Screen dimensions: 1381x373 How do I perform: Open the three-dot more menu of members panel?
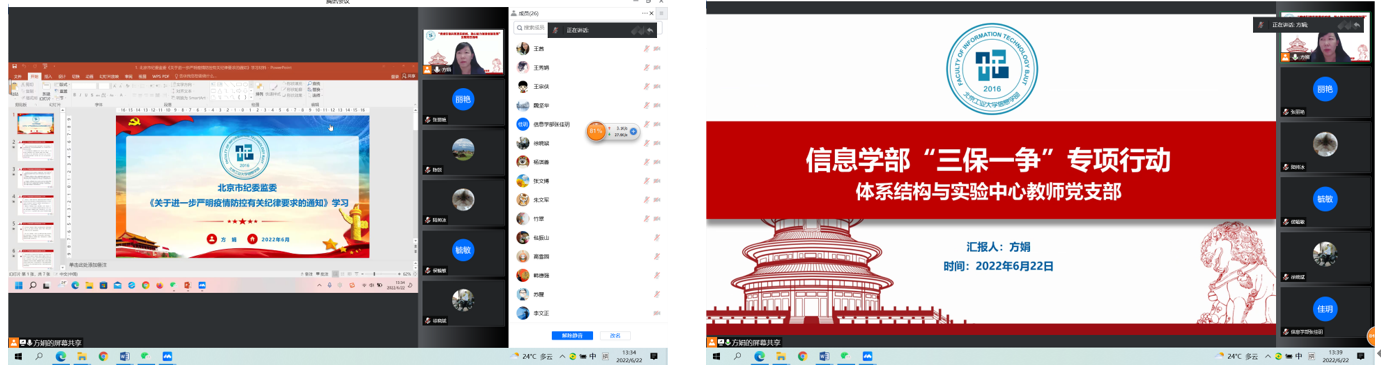pyautogui.click(x=645, y=13)
